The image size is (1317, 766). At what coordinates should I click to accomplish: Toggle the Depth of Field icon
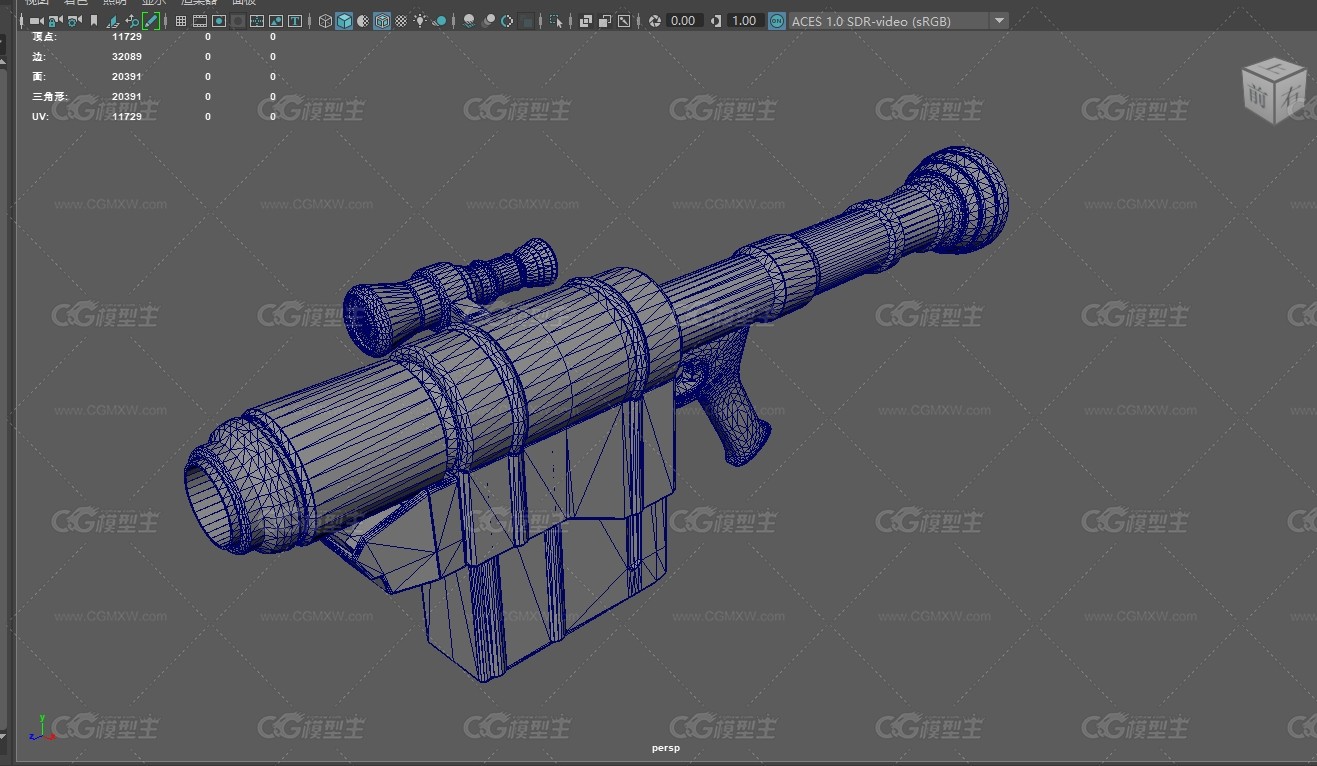point(526,21)
